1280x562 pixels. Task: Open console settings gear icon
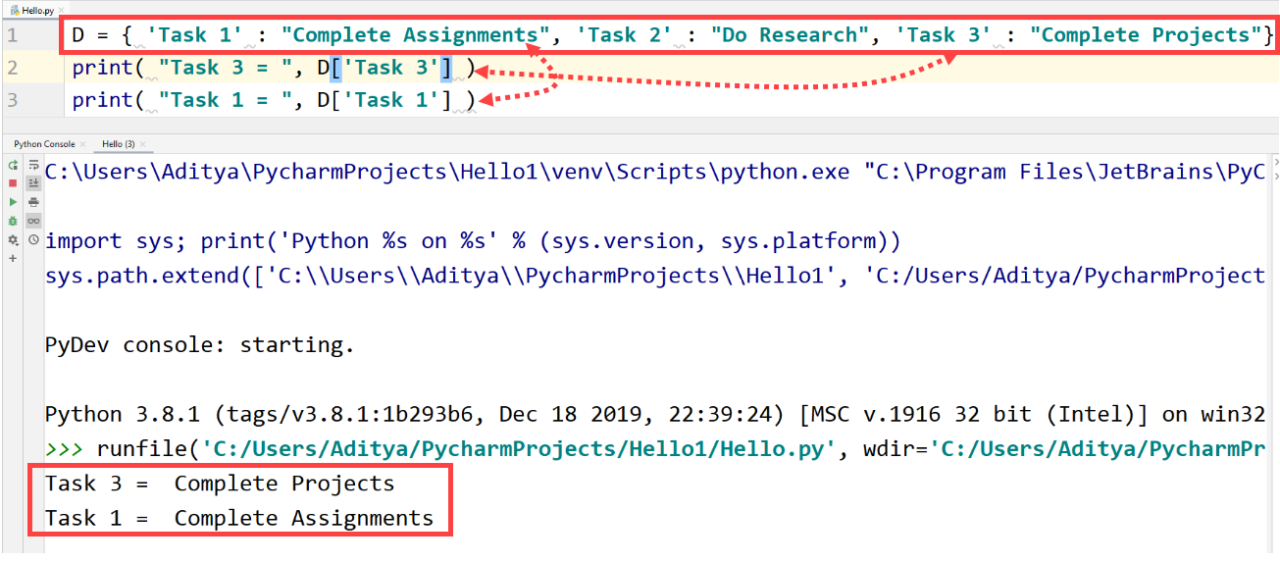coord(13,240)
